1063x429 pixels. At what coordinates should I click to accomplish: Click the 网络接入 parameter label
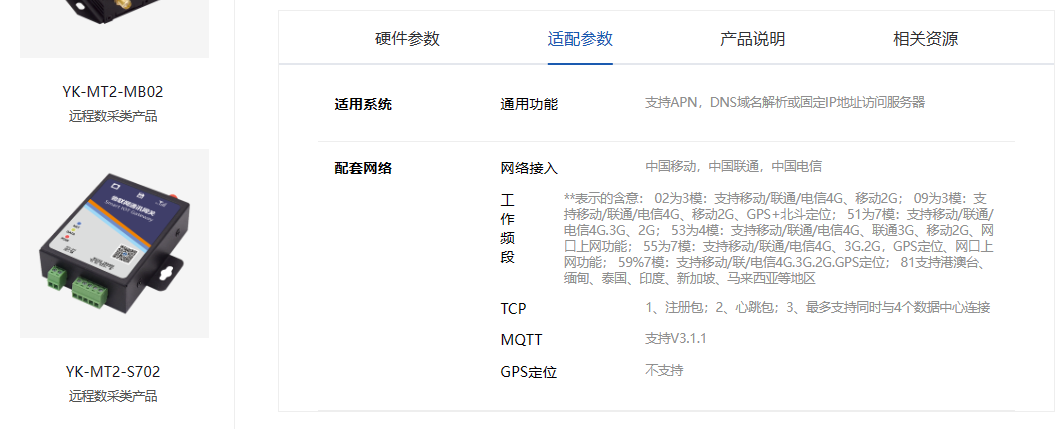pyautogui.click(x=529, y=168)
